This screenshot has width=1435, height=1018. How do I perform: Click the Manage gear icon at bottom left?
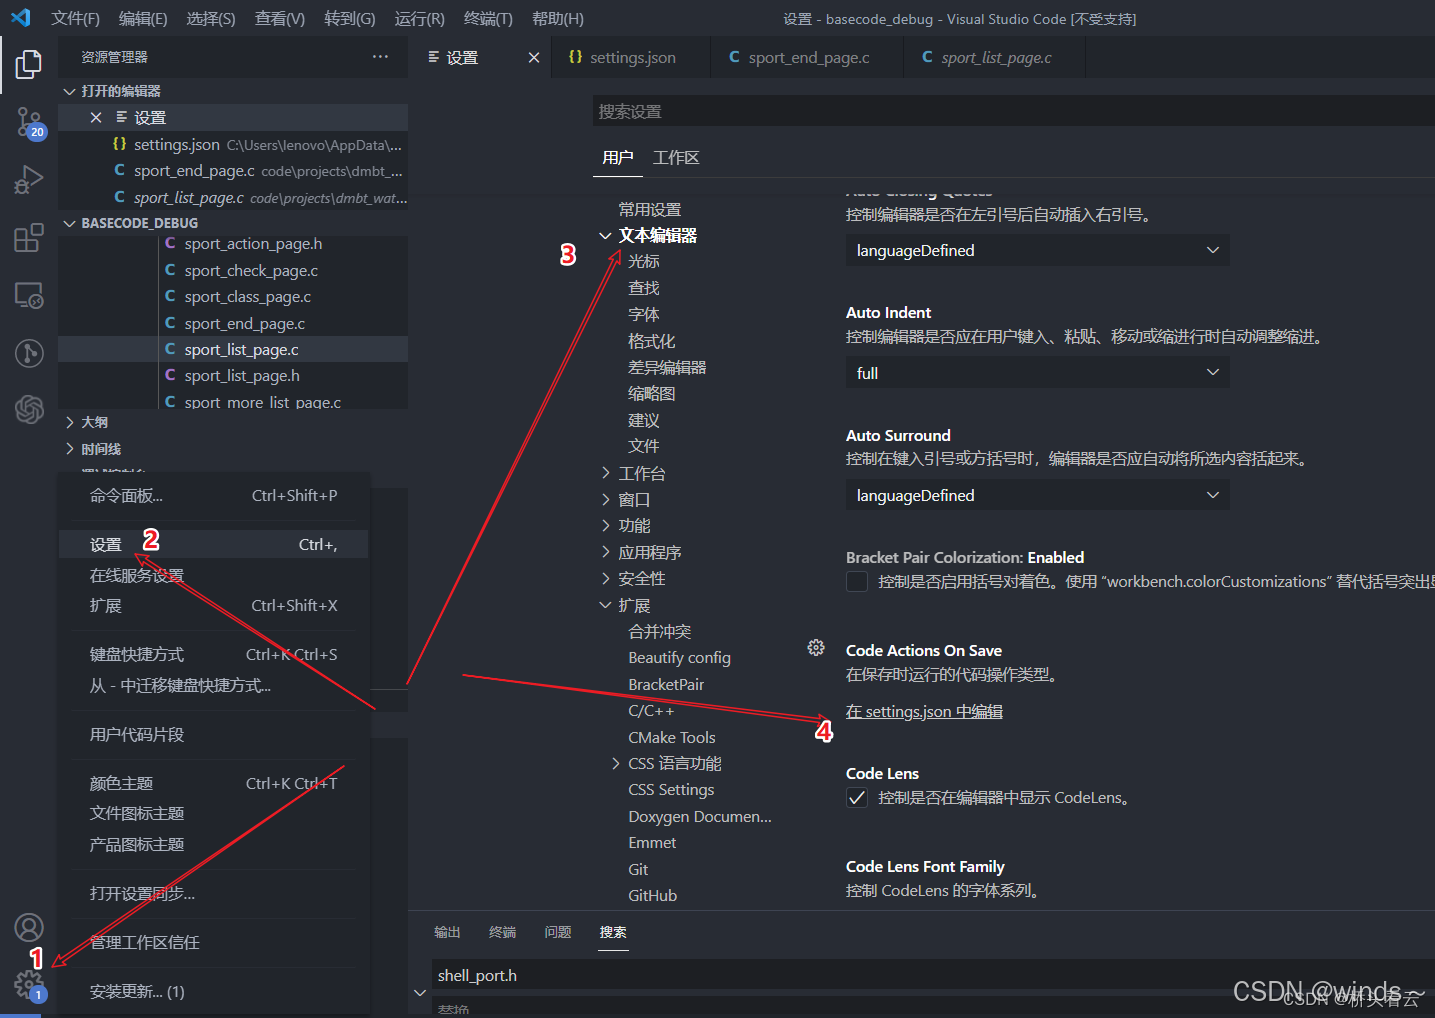[29, 985]
